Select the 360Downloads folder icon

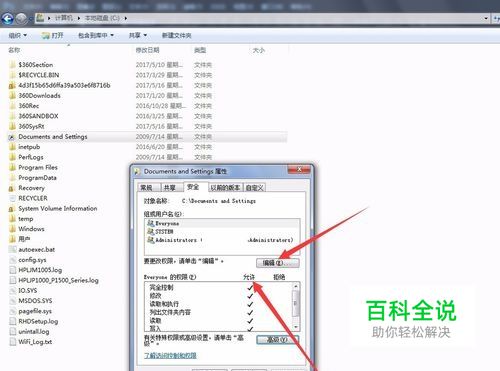point(12,96)
